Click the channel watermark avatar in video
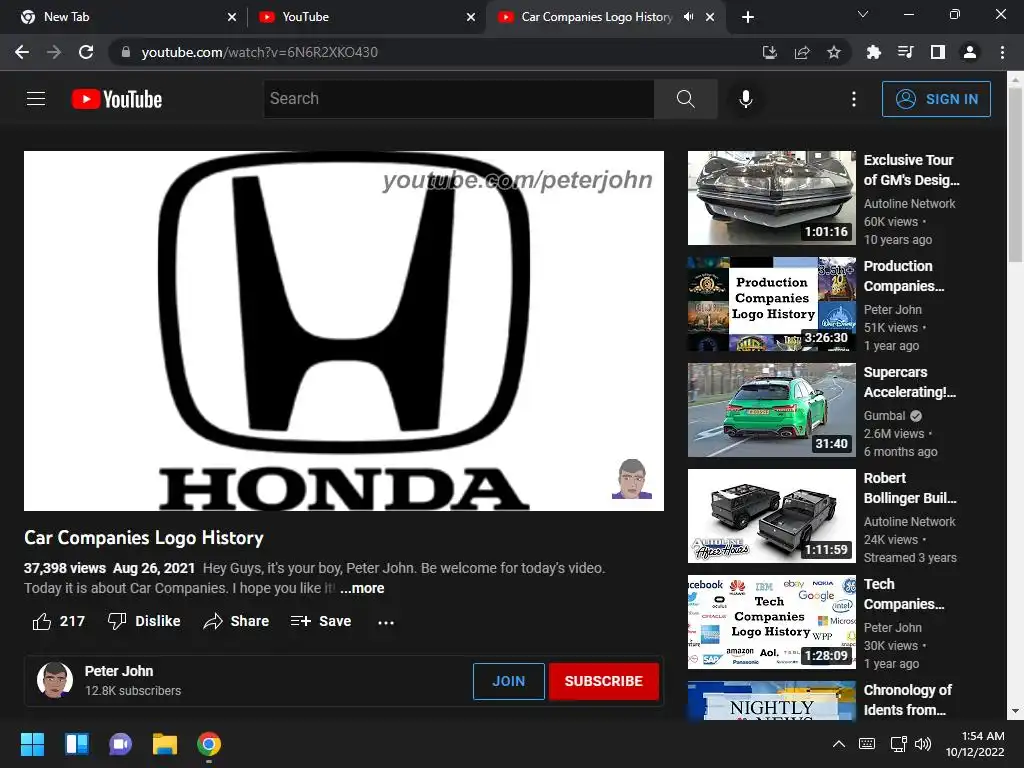Screen dimensions: 1024x768 (x=632, y=479)
